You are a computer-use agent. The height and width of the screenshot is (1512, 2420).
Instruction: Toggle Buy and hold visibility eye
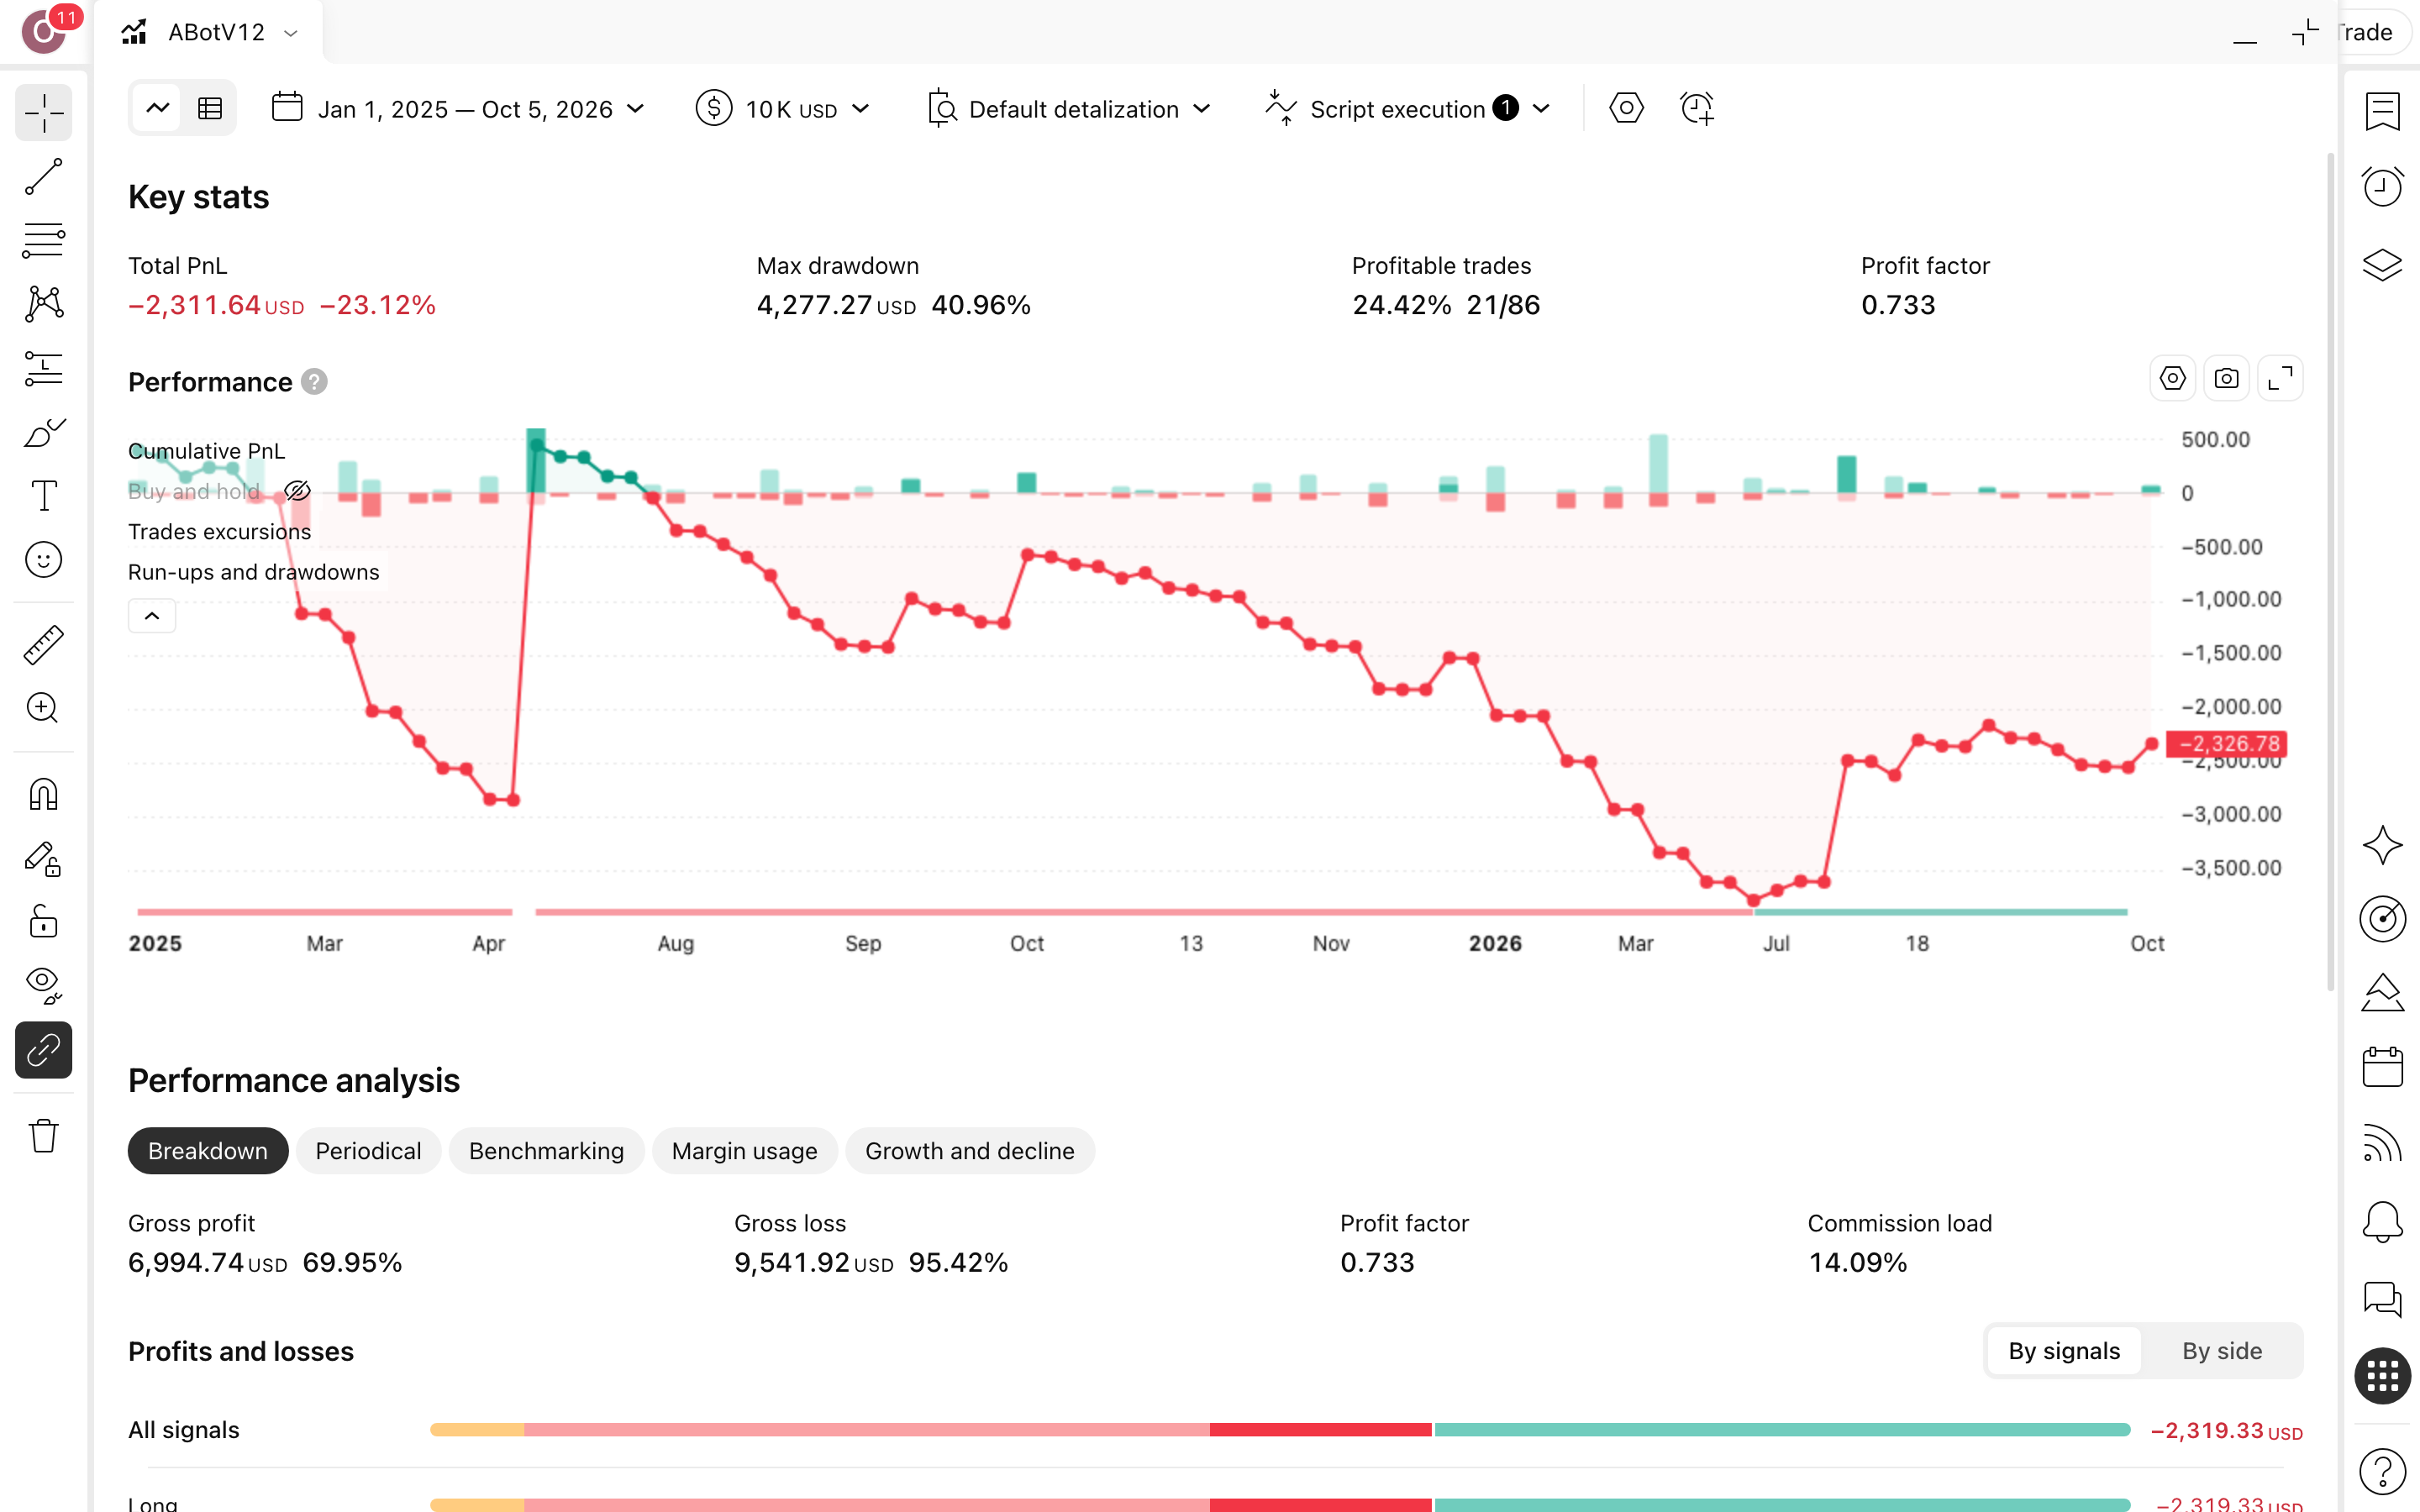(x=297, y=491)
